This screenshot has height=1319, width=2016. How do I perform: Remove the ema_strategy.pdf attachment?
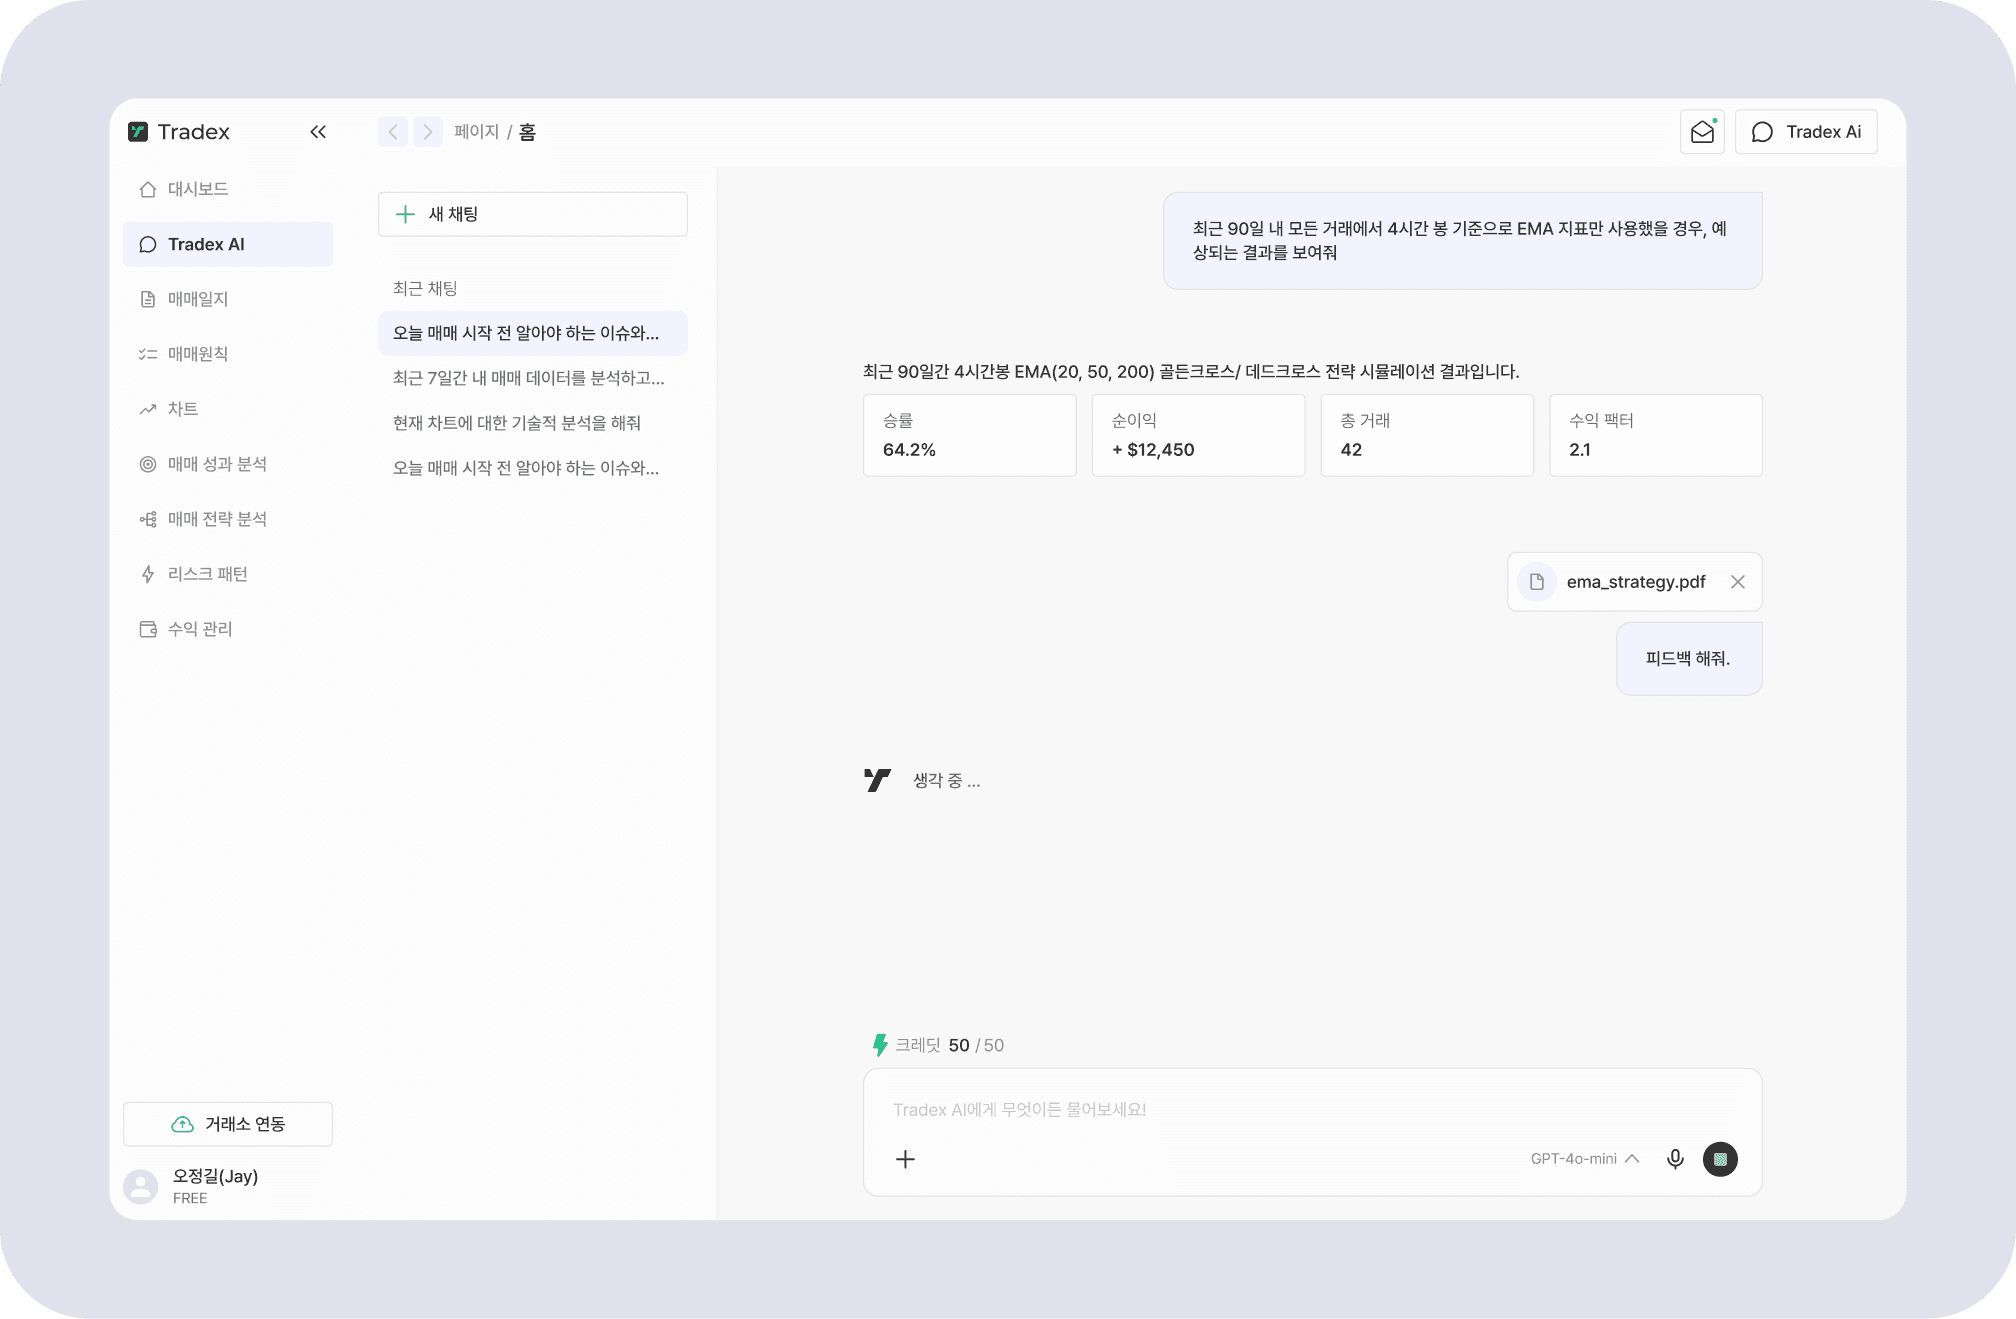[x=1738, y=582]
